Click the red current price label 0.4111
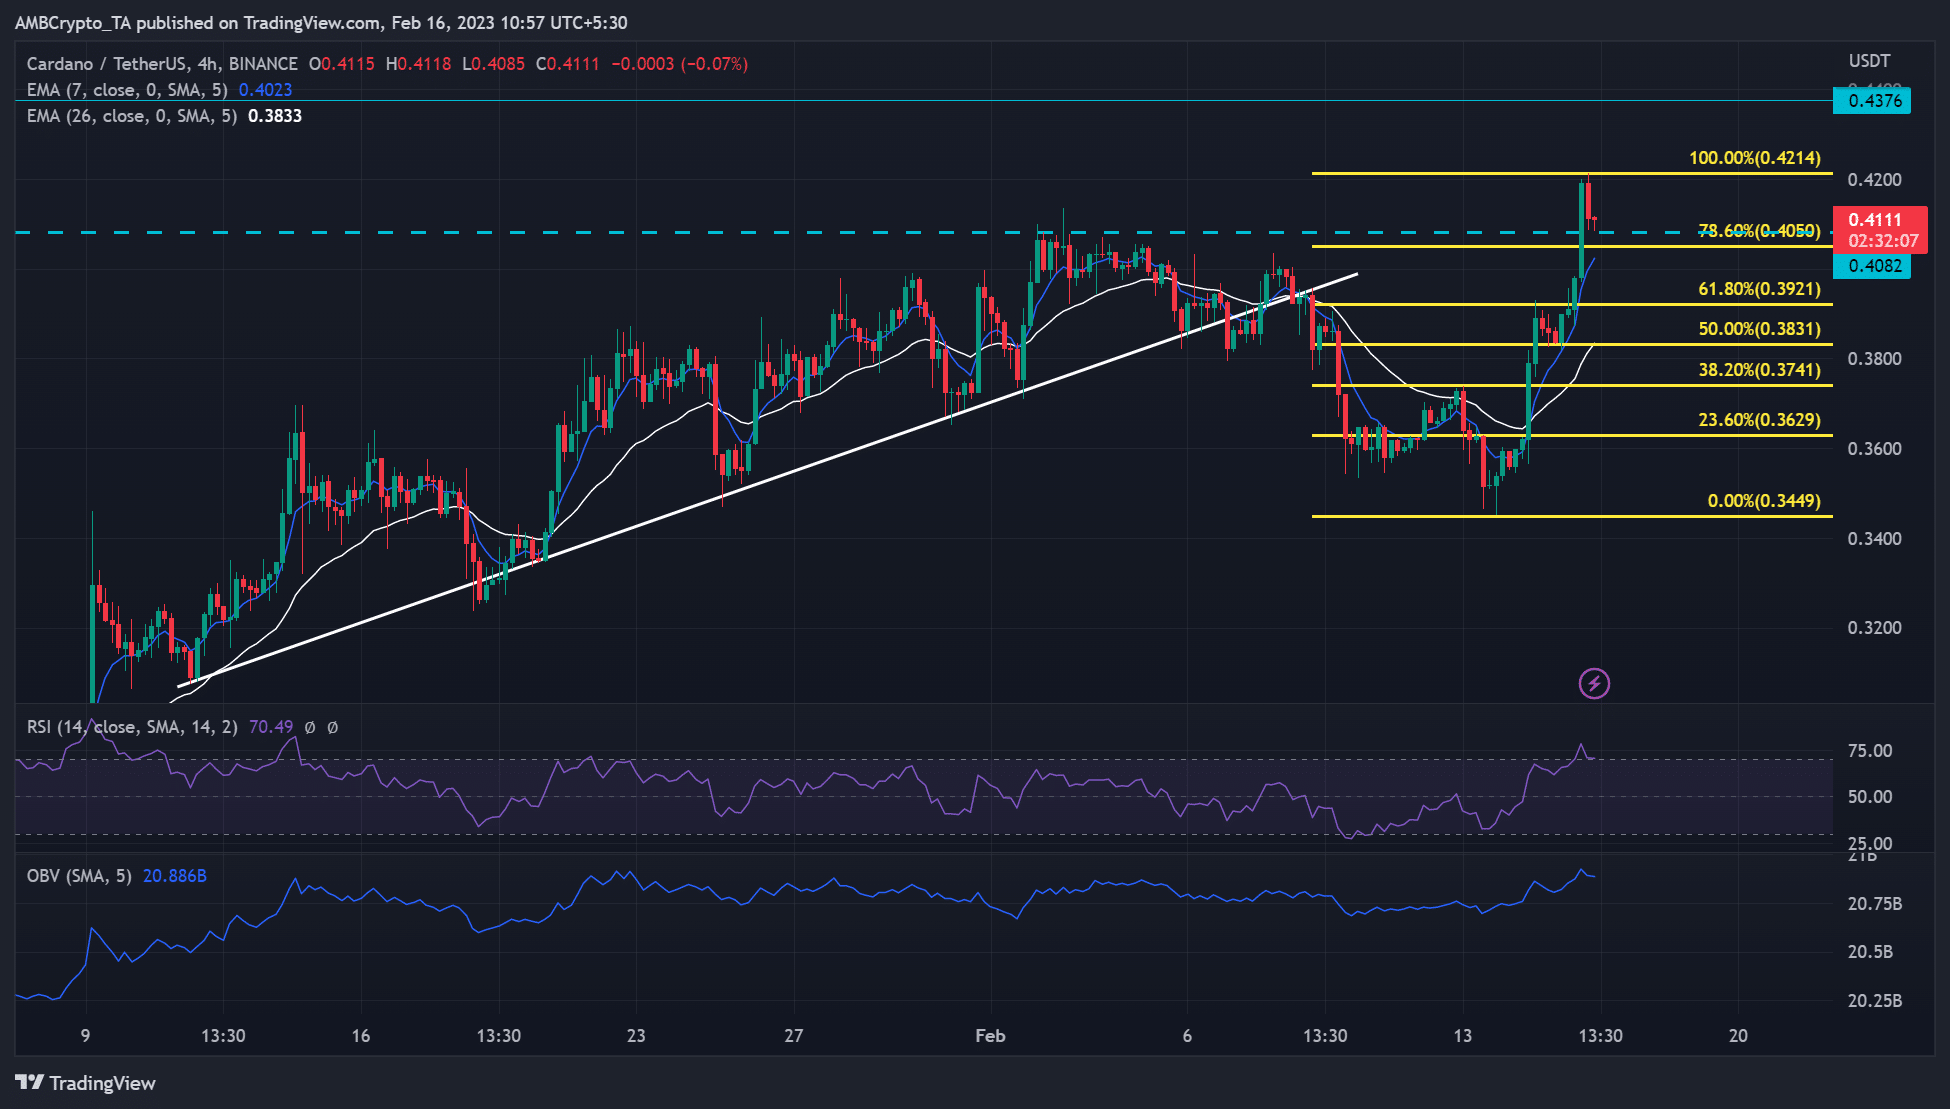This screenshot has height=1109, width=1950. coord(1880,230)
